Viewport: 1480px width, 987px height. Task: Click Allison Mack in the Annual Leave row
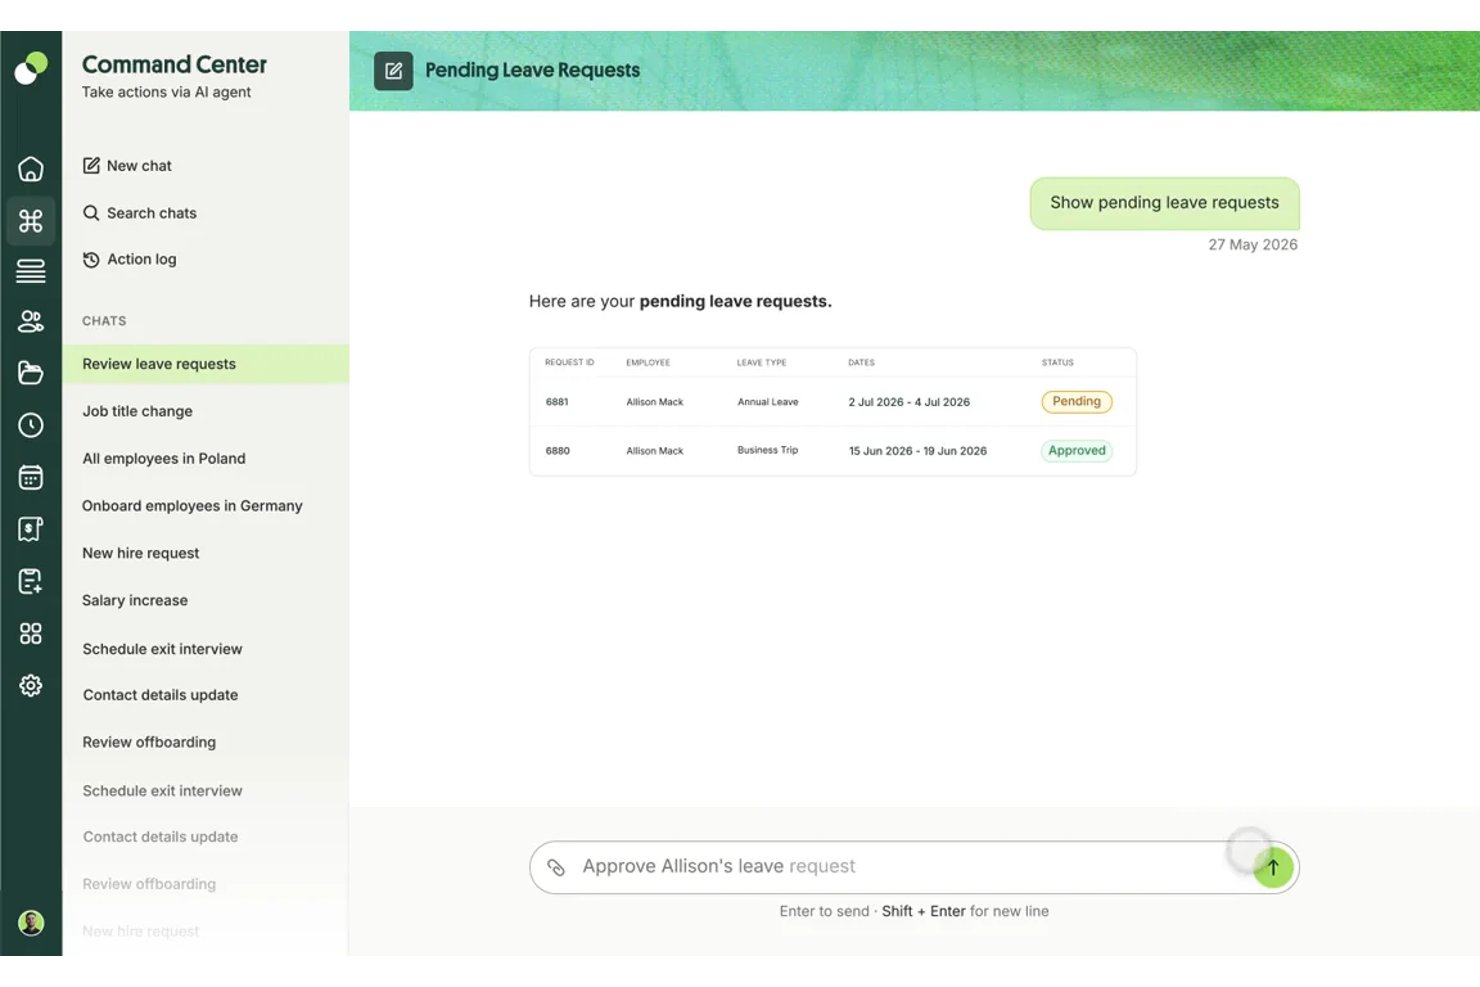[x=655, y=402]
